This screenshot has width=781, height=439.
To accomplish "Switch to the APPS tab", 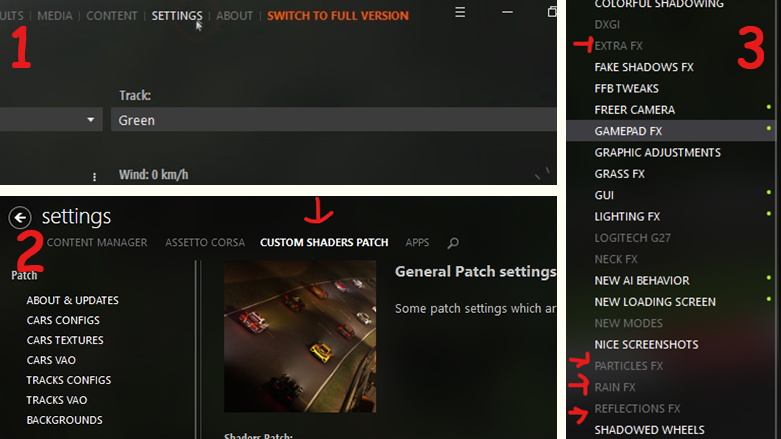I will (417, 243).
